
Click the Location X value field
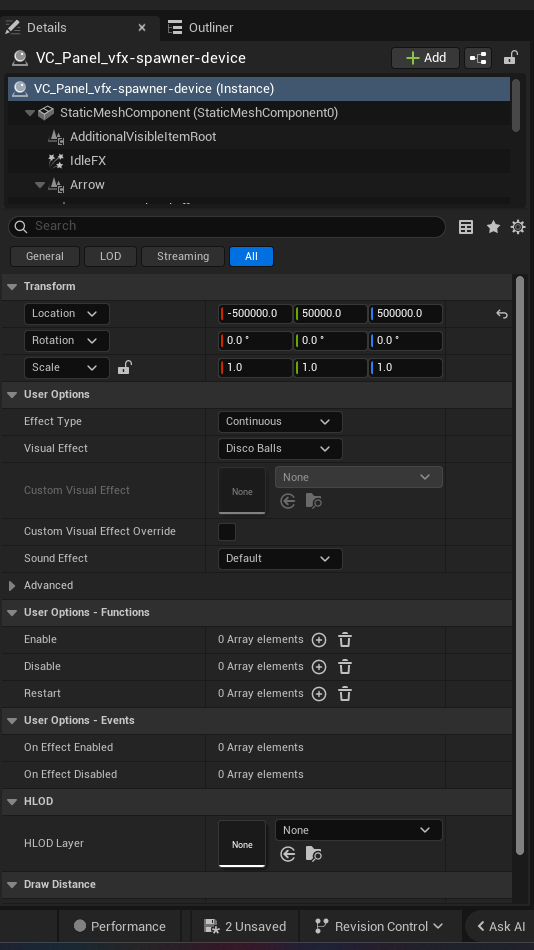(255, 314)
